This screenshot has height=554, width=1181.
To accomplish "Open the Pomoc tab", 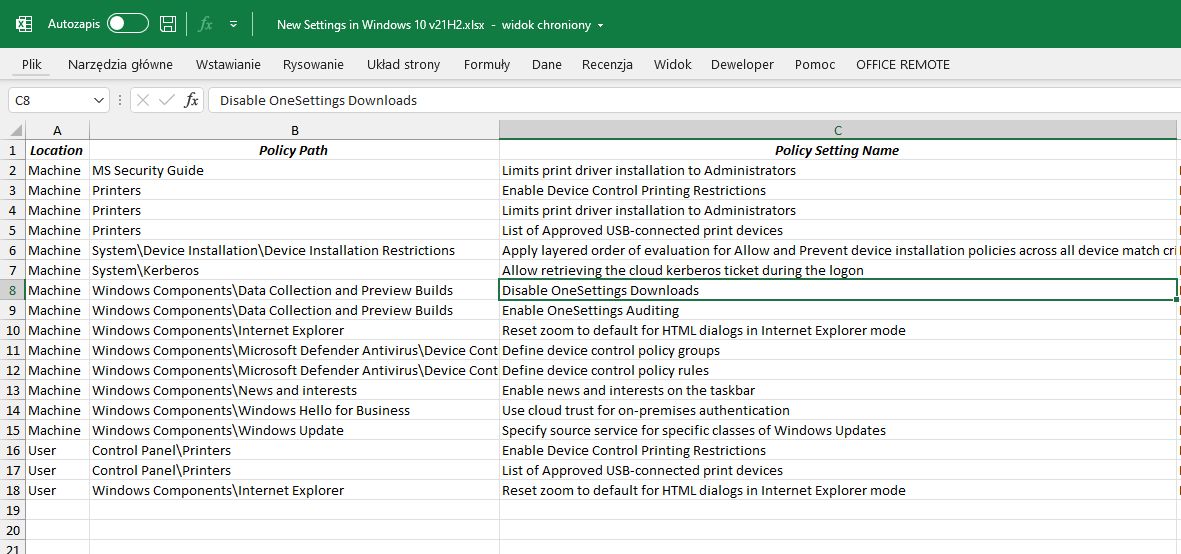I will [x=815, y=65].
